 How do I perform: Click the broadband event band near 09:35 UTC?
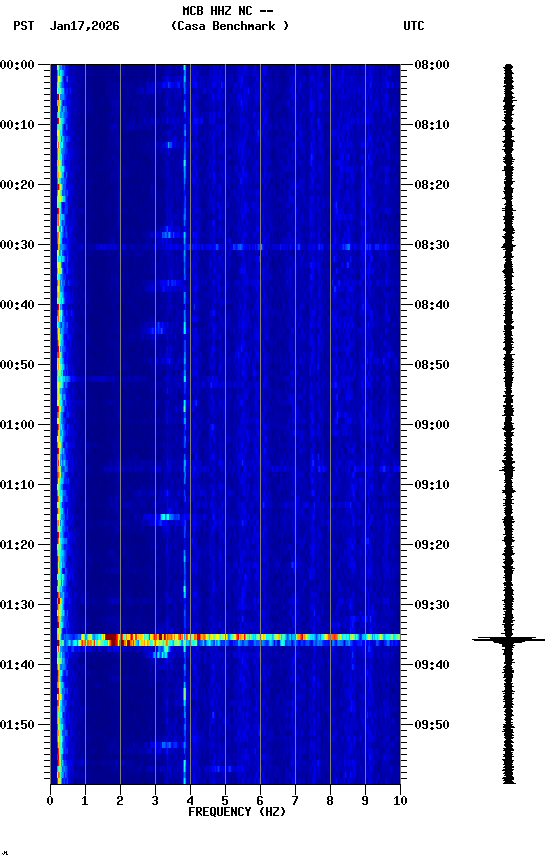point(229,640)
